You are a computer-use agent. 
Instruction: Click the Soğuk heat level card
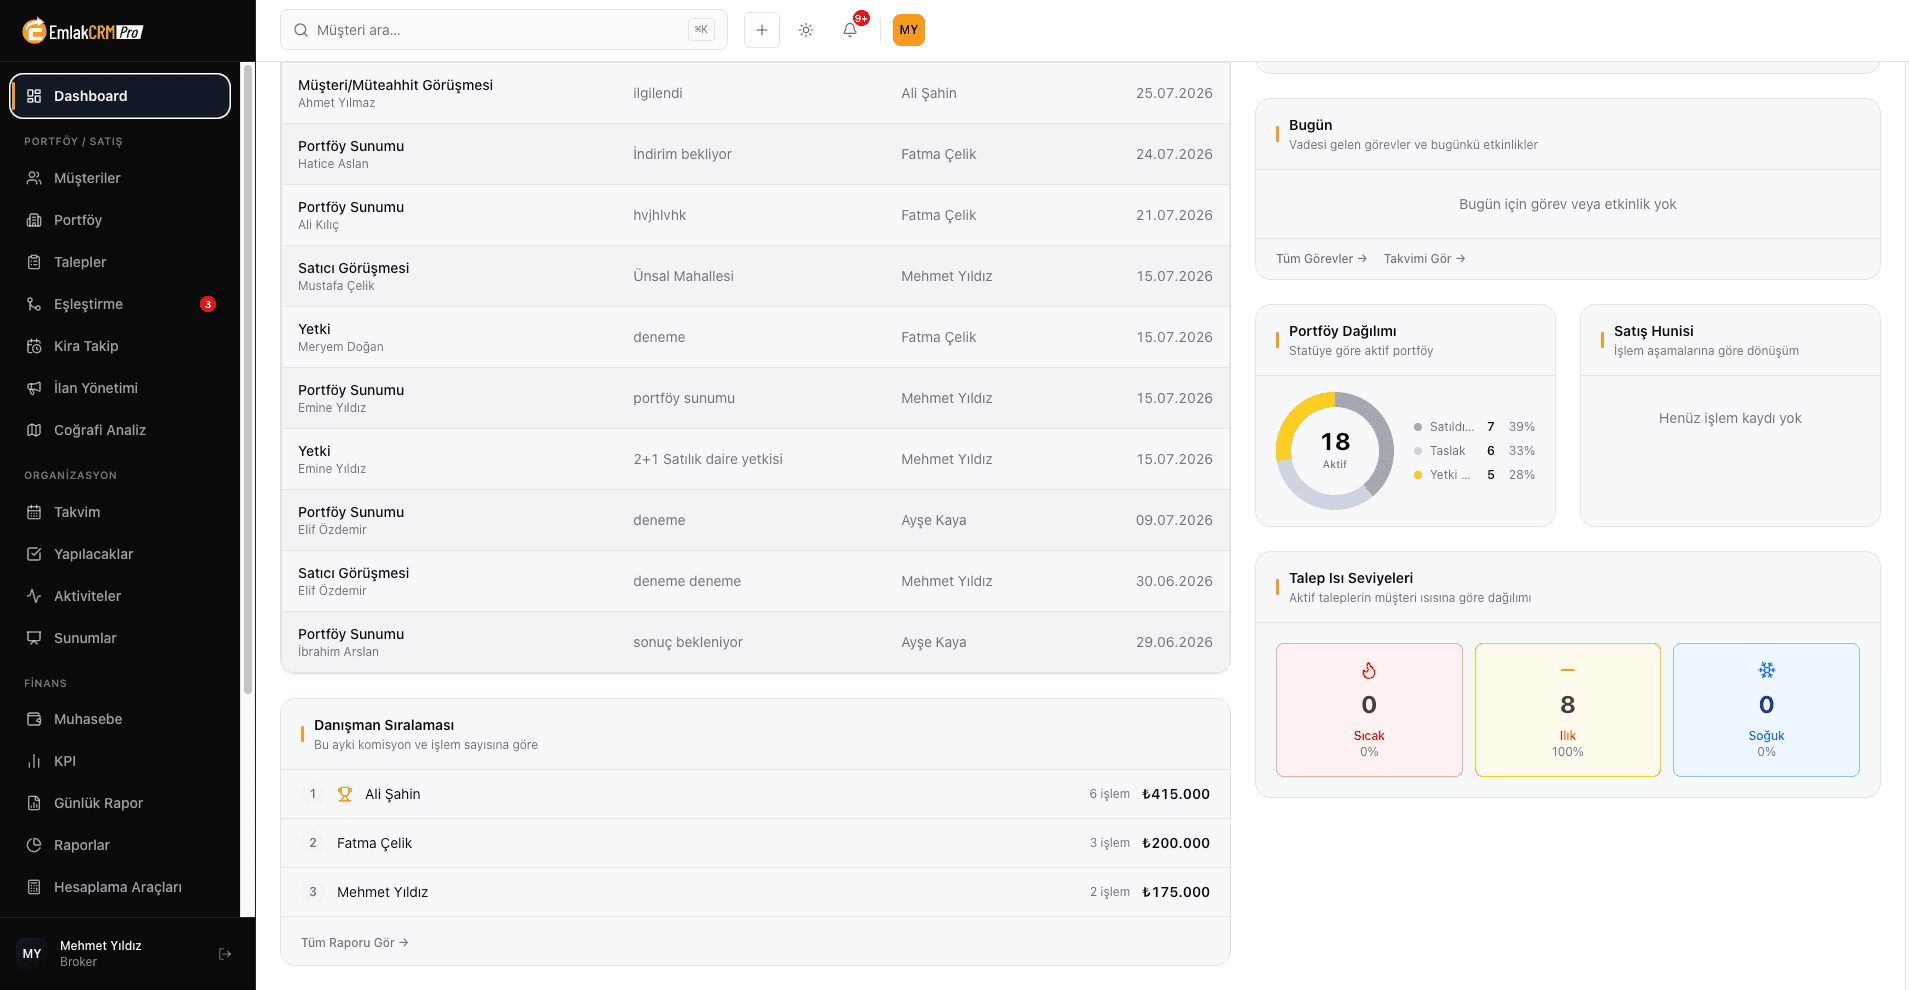click(1766, 710)
